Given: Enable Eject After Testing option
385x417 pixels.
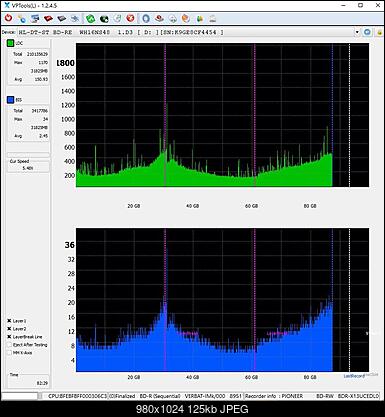Looking at the screenshot, I should pos(9,345).
